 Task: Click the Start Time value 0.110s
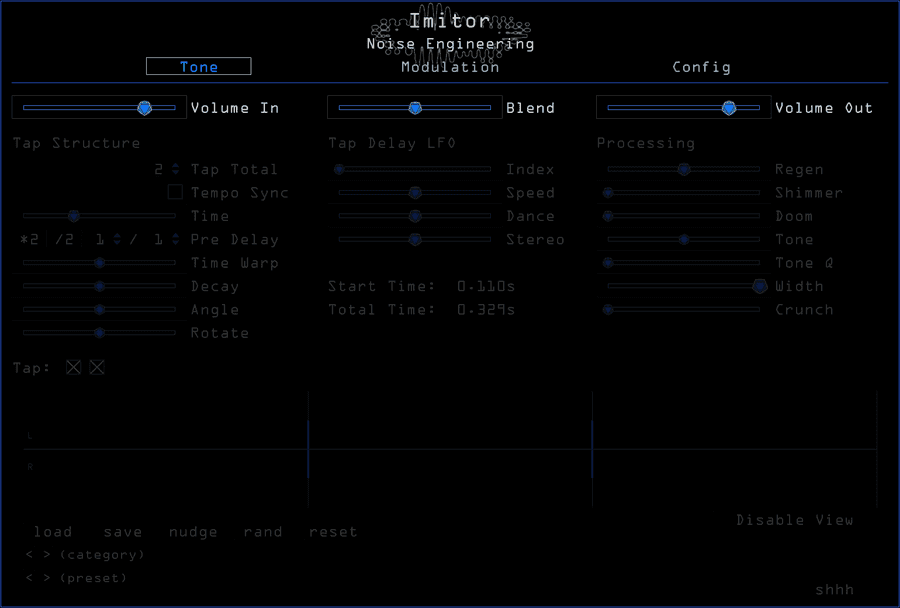(x=486, y=286)
